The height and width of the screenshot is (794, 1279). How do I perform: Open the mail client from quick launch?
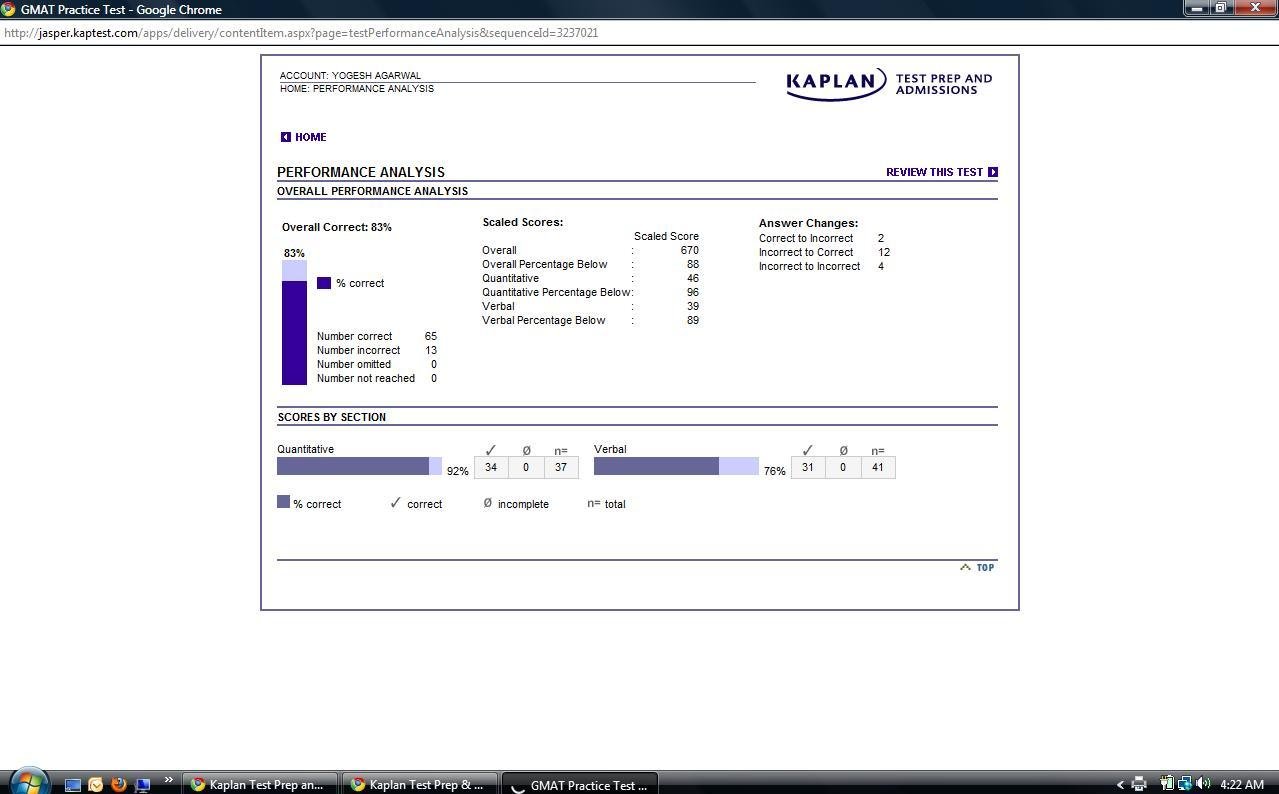(95, 784)
